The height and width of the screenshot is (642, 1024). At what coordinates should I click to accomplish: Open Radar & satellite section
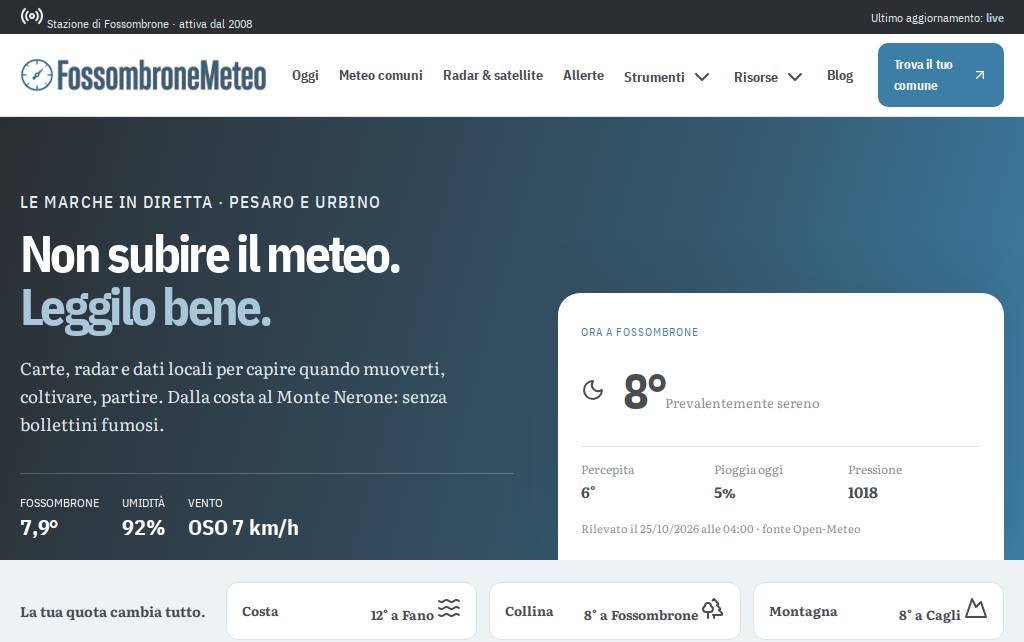pos(493,75)
